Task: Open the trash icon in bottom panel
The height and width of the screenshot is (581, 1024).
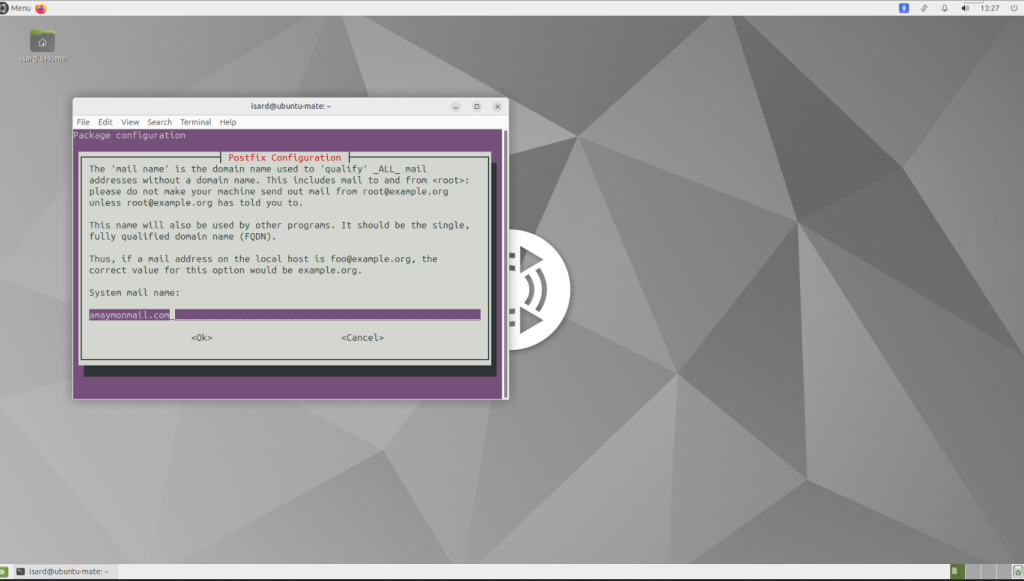Action: [x=1017, y=572]
